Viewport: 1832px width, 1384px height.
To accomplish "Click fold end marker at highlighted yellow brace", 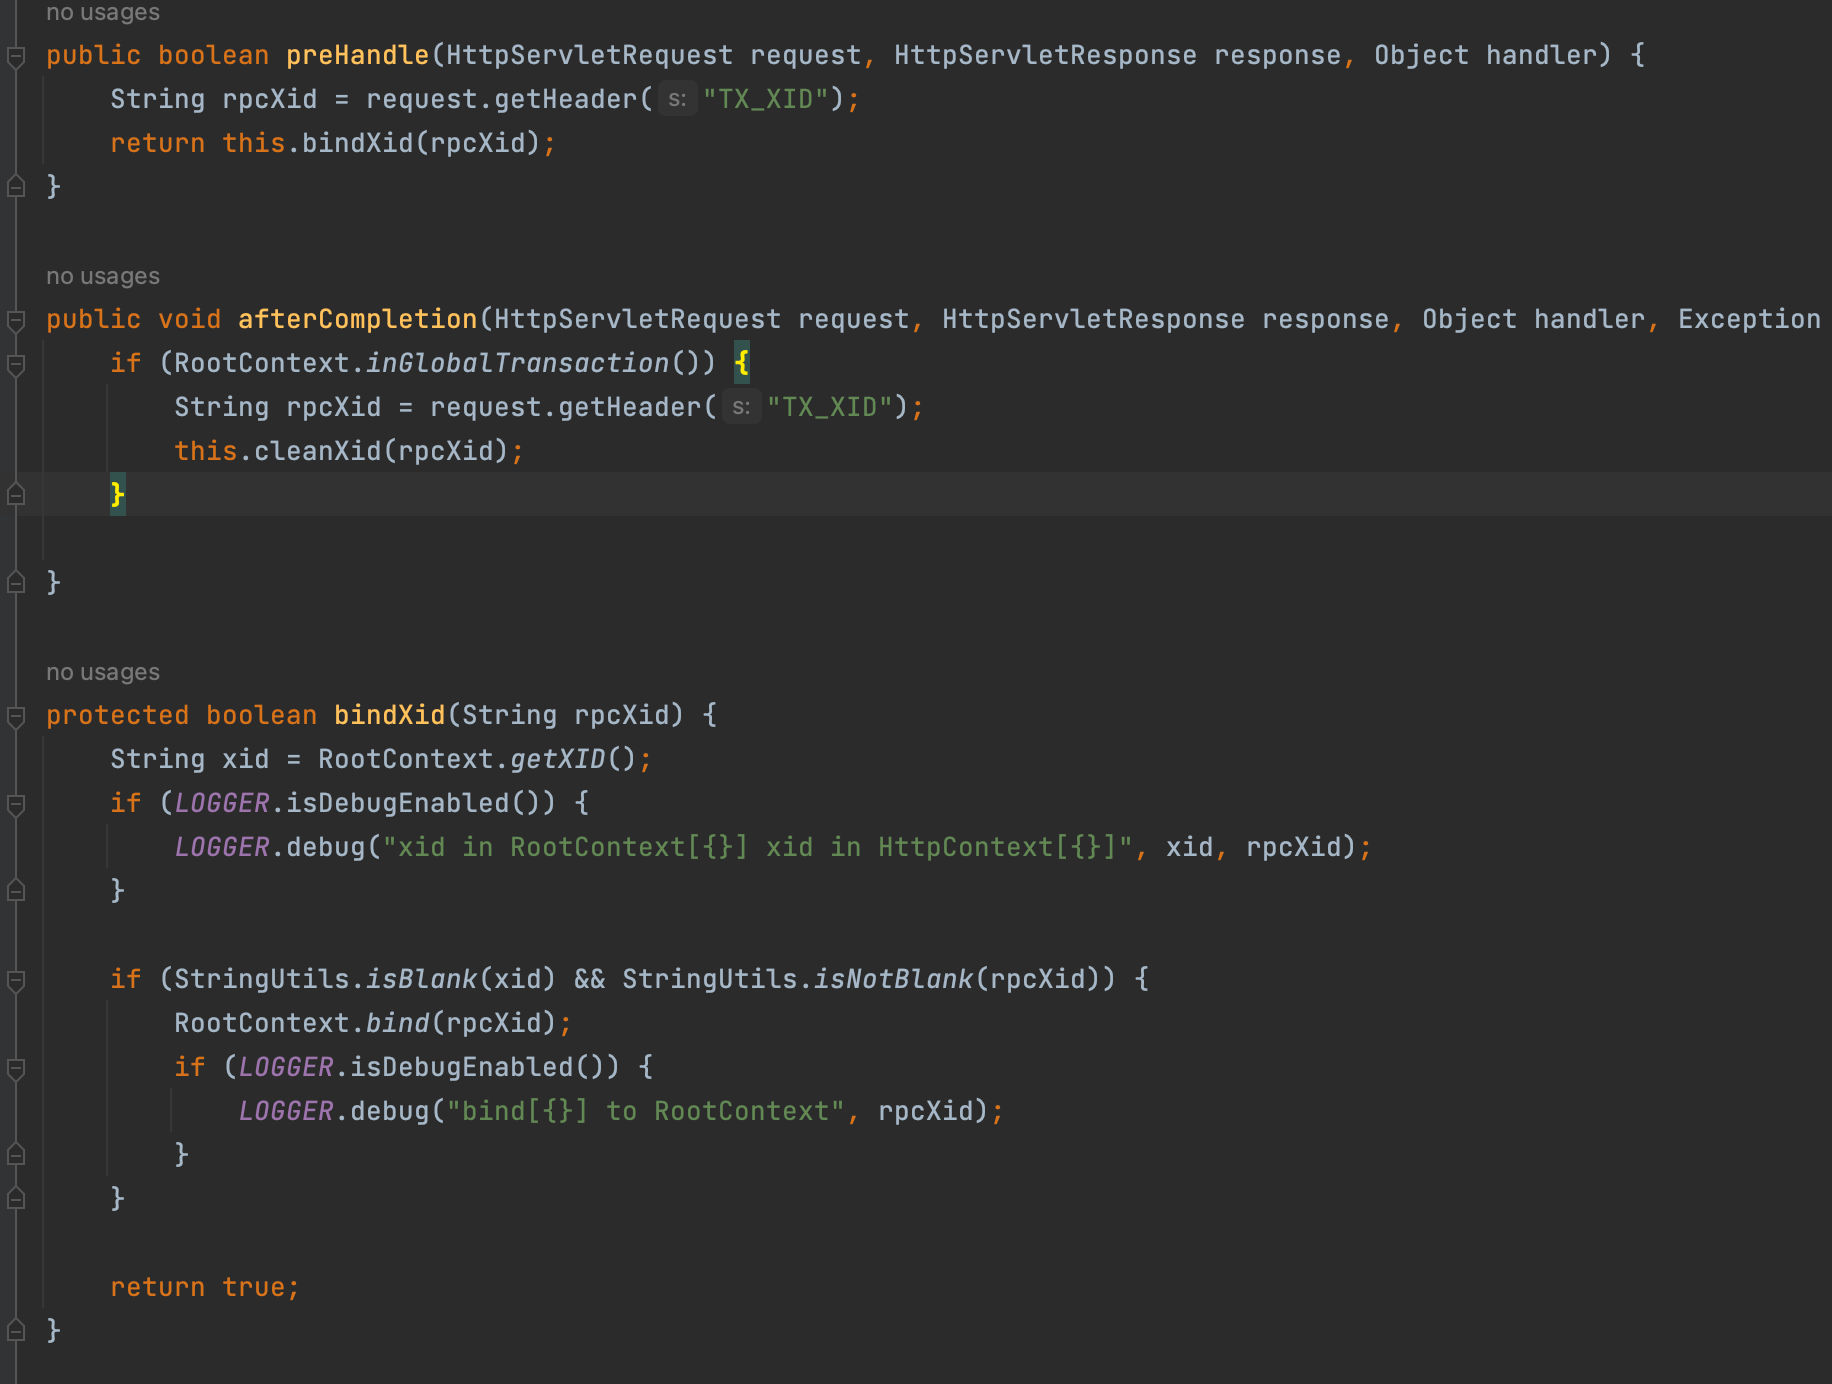I will pyautogui.click(x=16, y=495).
